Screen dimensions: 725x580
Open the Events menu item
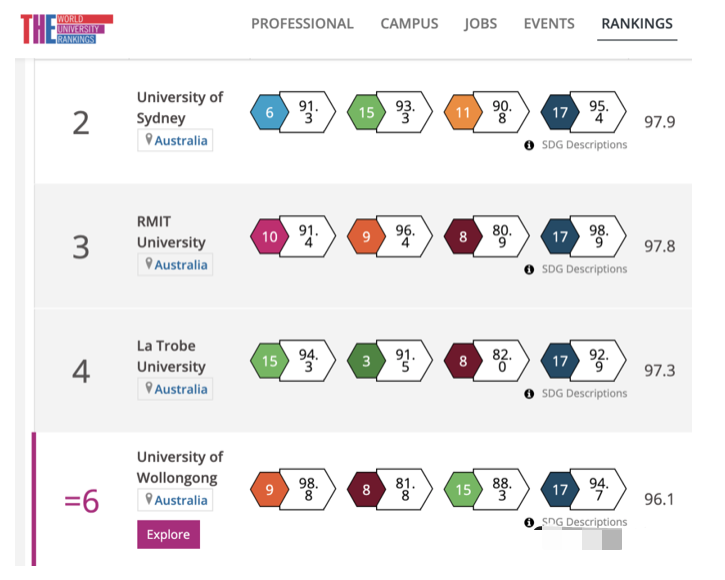[x=549, y=24]
